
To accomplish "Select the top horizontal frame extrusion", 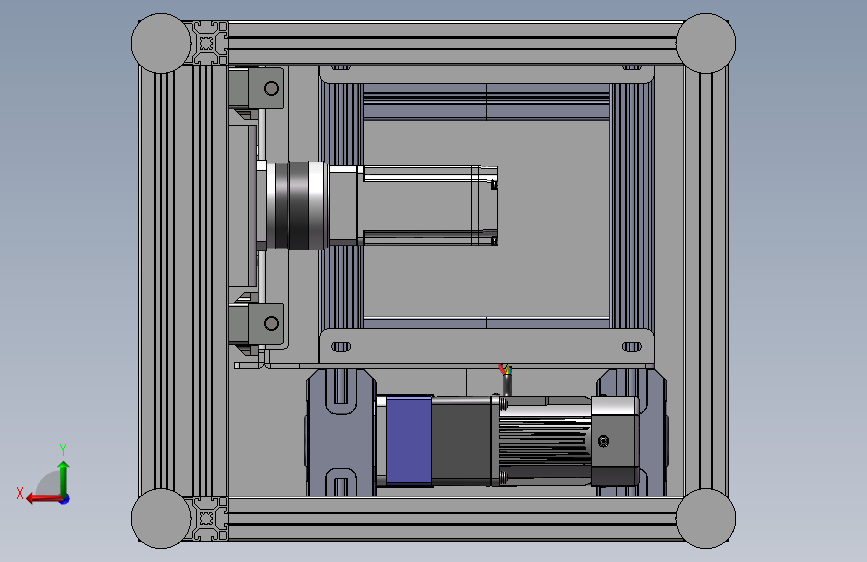I will point(452,43).
